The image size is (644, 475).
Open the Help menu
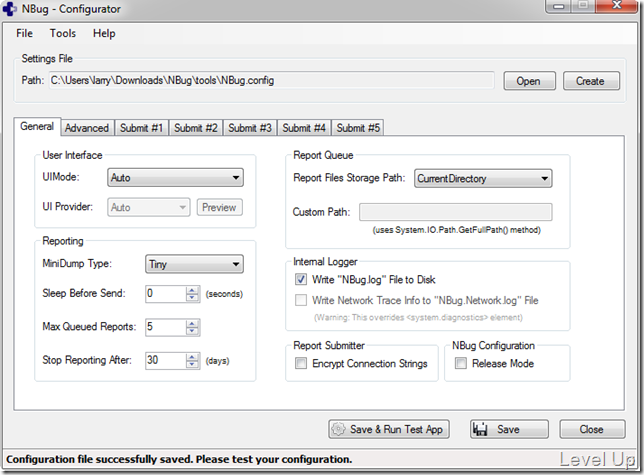click(104, 33)
